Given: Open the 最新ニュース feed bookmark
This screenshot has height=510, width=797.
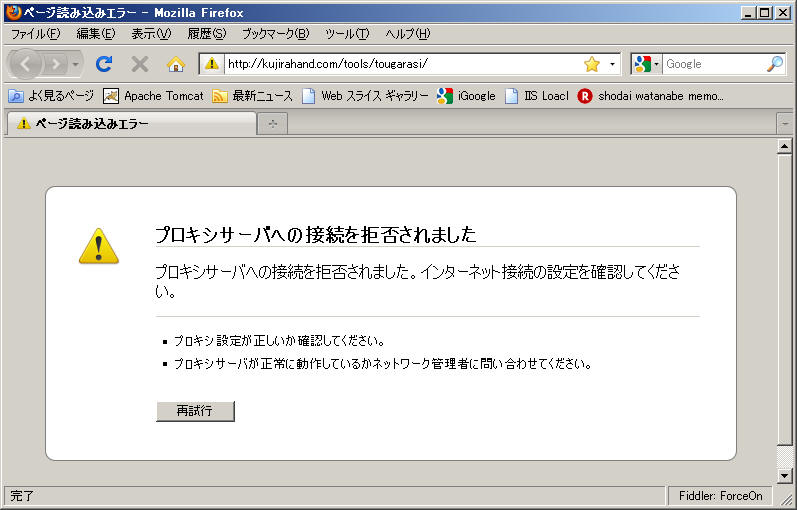Looking at the screenshot, I should pos(252,96).
